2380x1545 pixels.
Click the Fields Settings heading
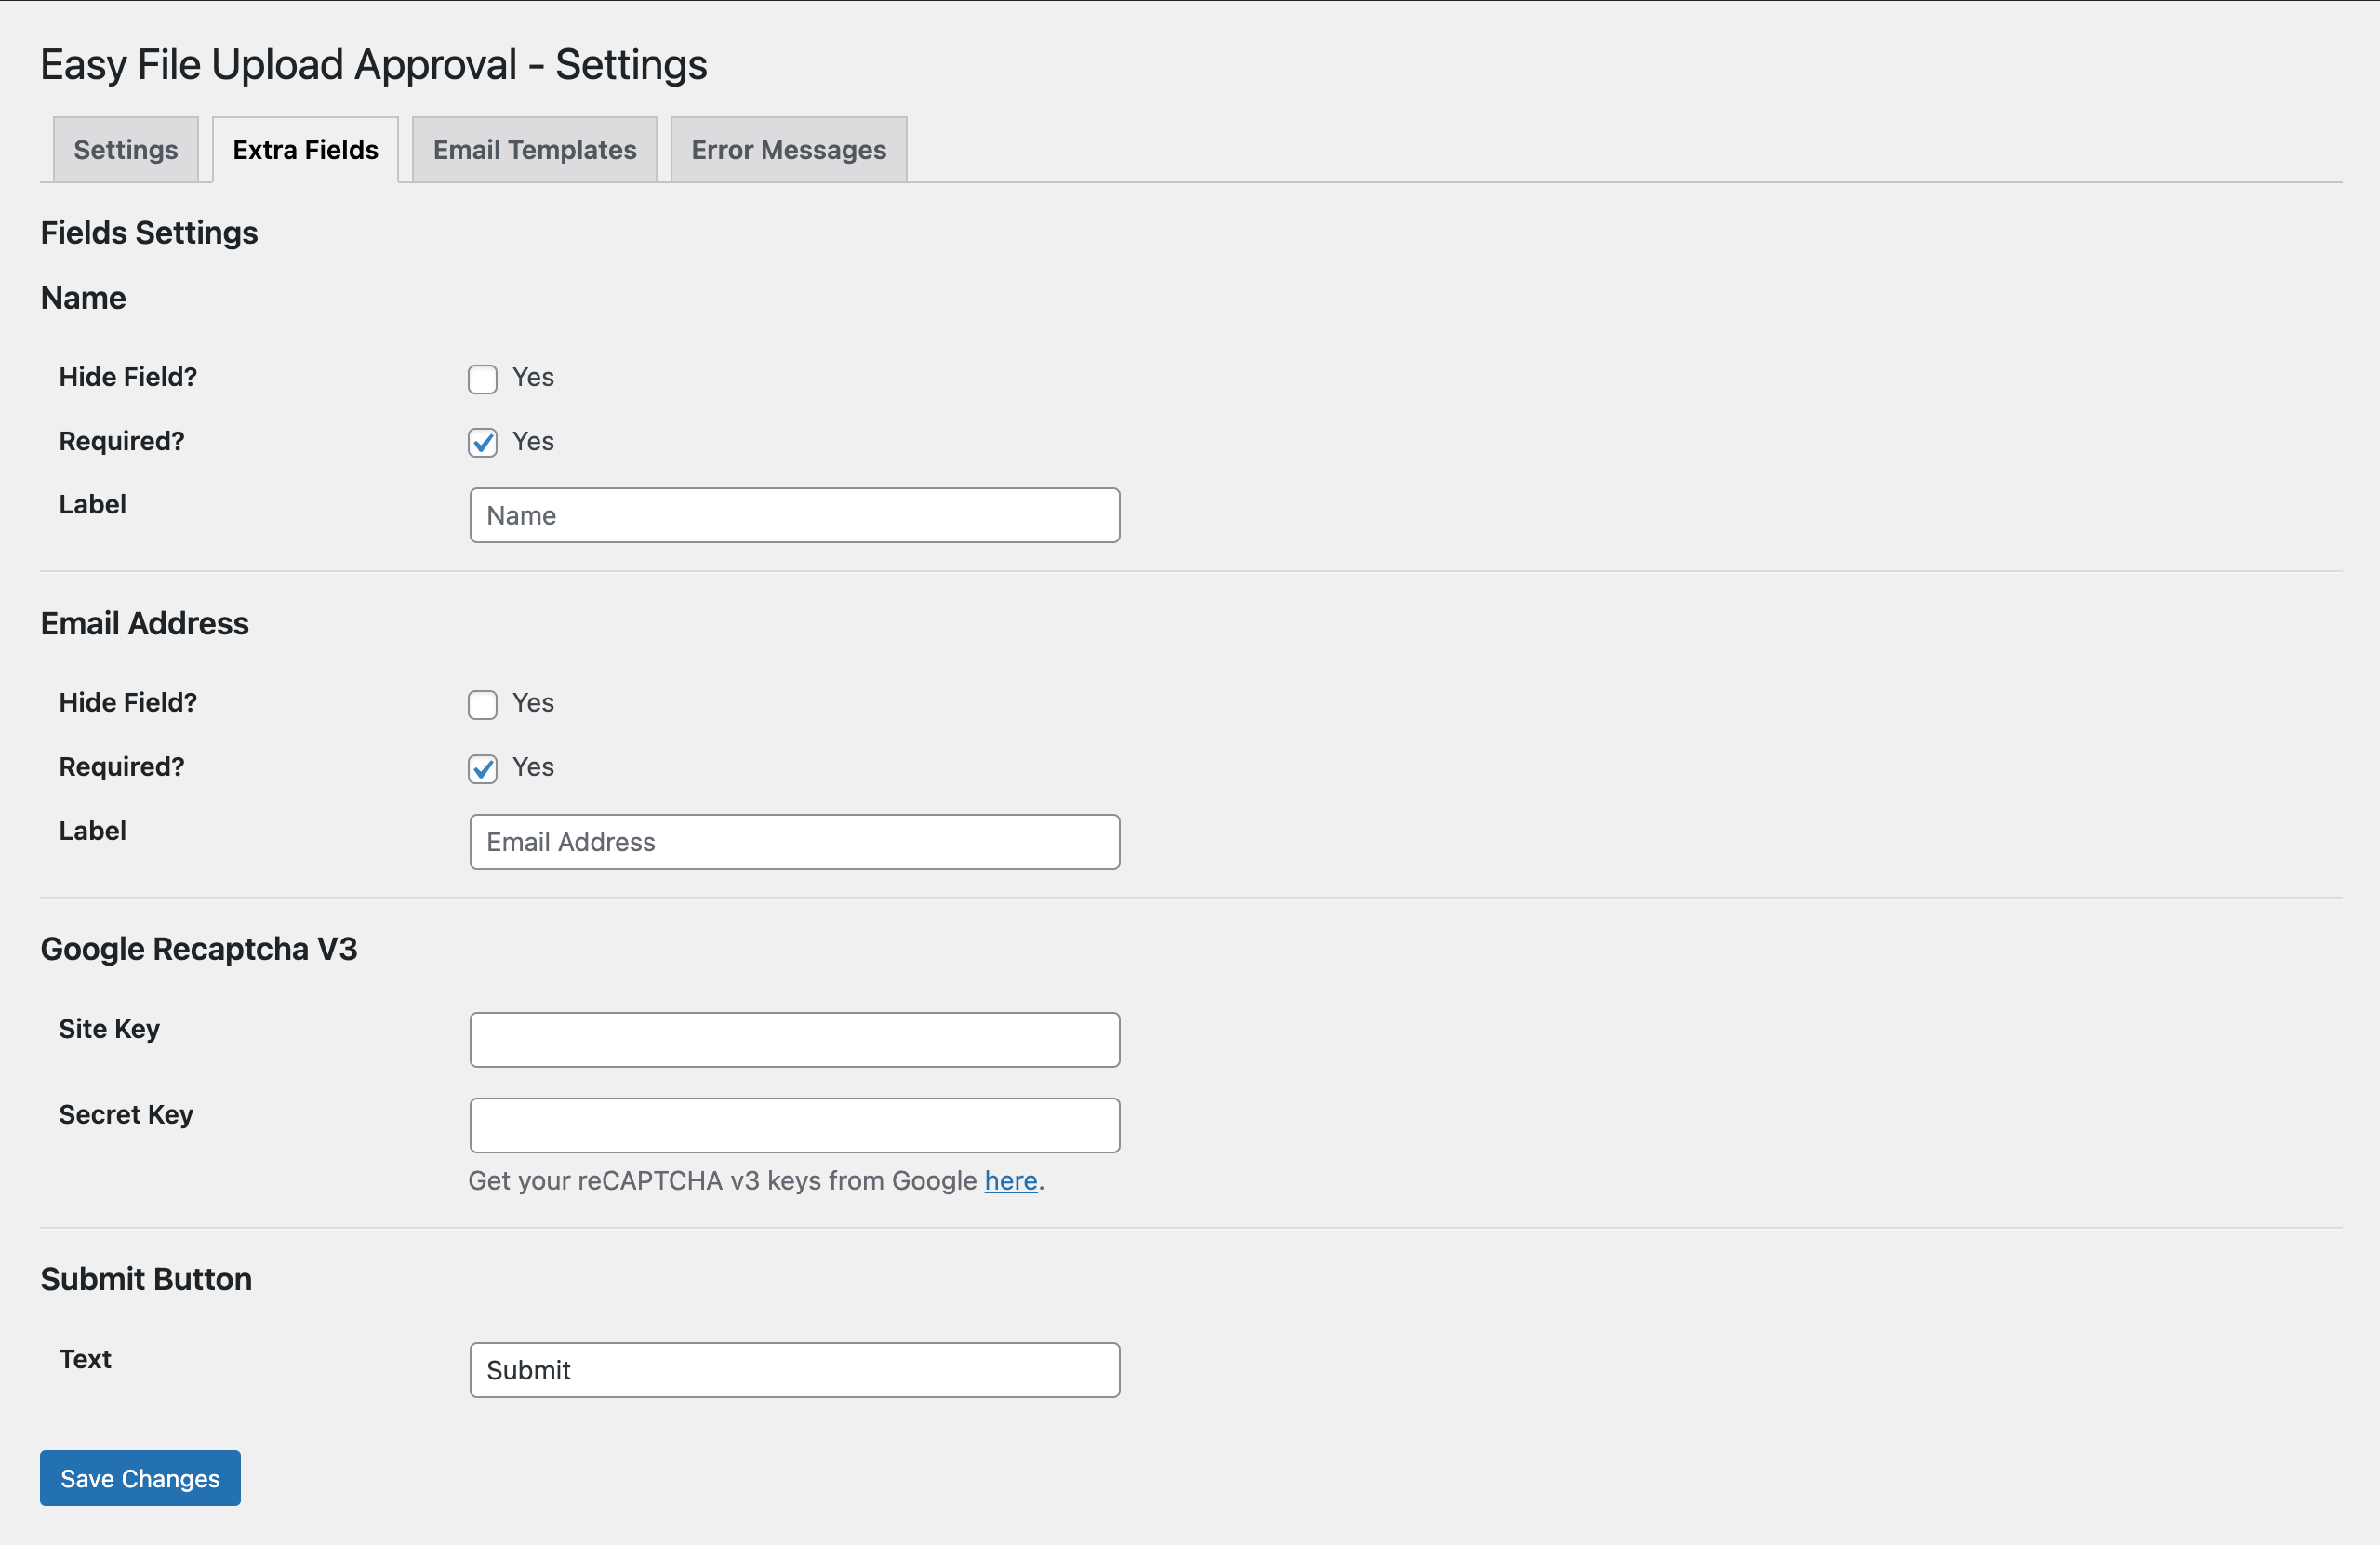(x=148, y=232)
